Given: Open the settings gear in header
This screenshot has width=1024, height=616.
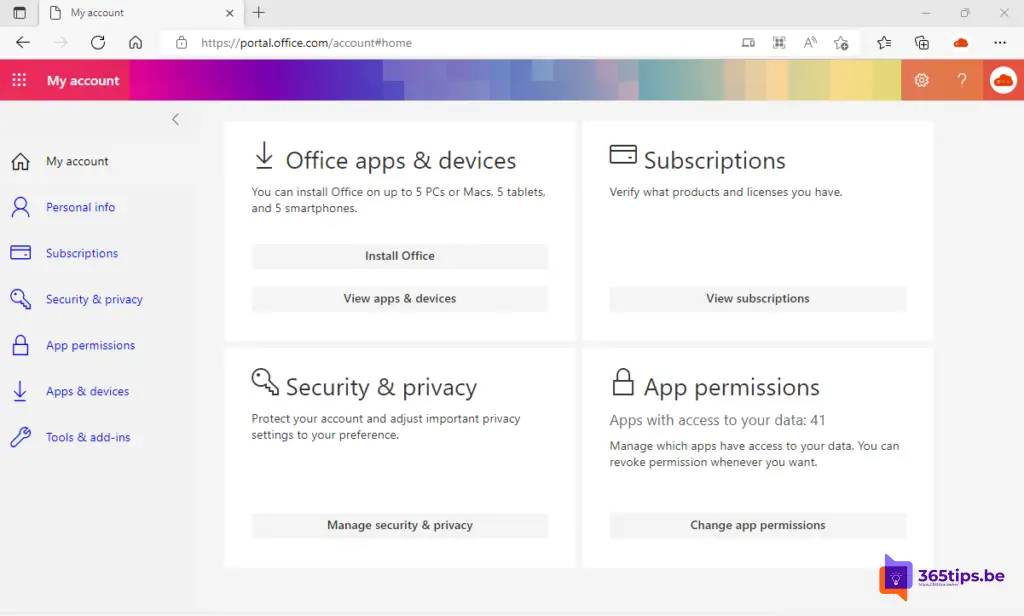Looking at the screenshot, I should click(x=921, y=80).
